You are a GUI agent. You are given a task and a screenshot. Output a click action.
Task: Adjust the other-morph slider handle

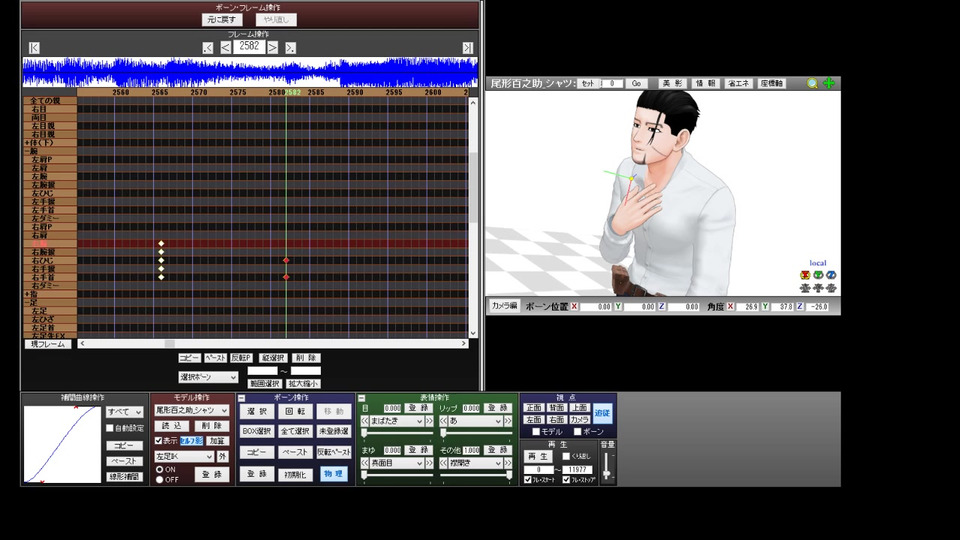pos(509,475)
